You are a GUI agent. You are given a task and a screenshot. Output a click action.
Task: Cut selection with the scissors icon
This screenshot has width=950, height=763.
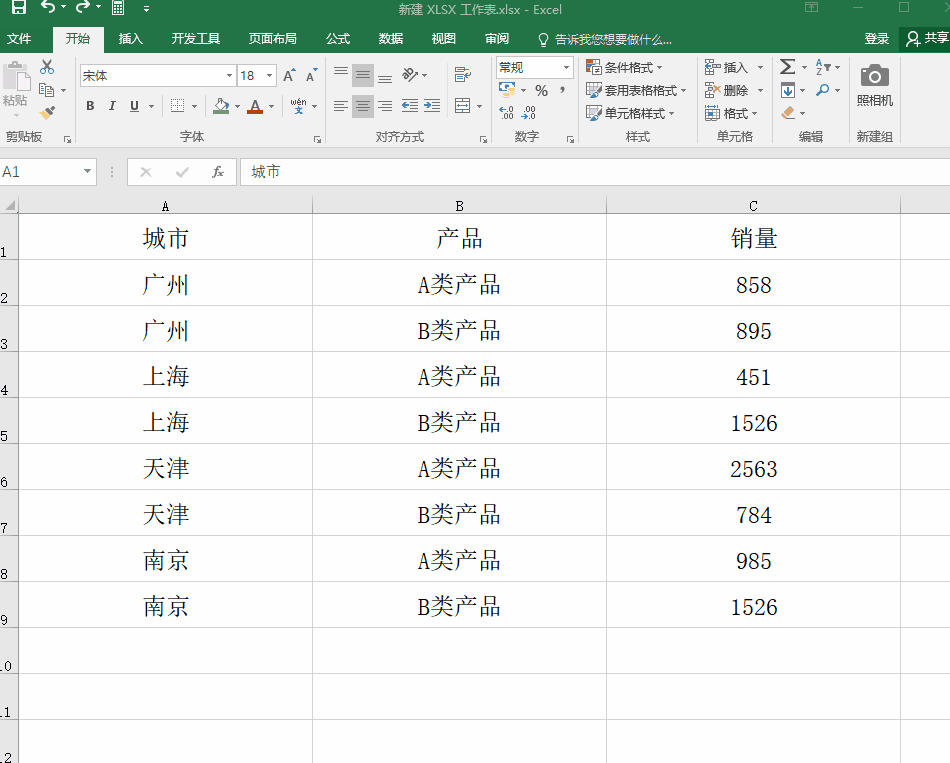click(x=47, y=67)
